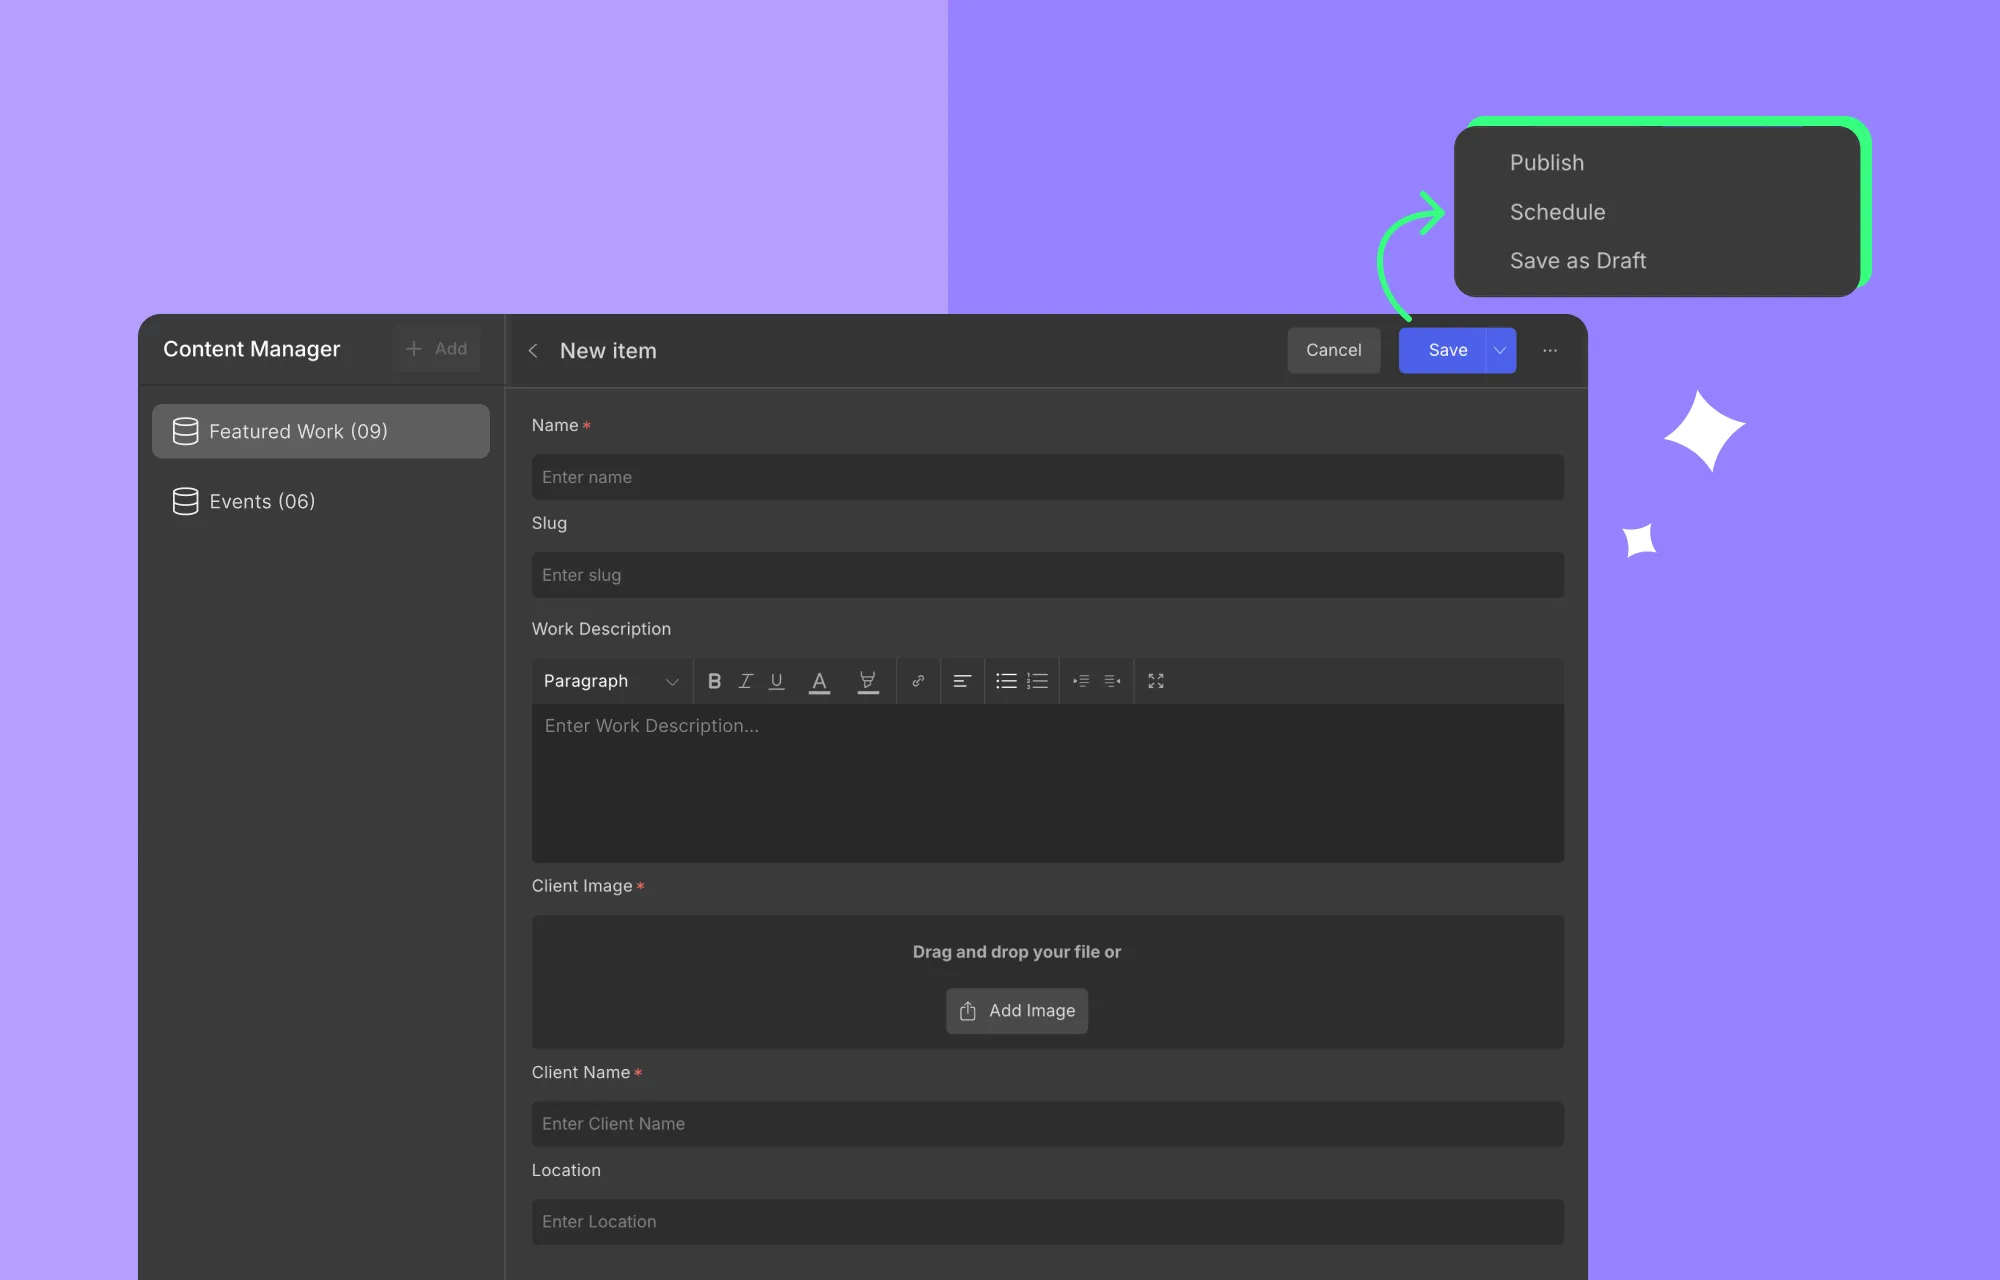The height and width of the screenshot is (1280, 2000).
Task: Choose Schedule from the save menu
Action: coord(1557,212)
